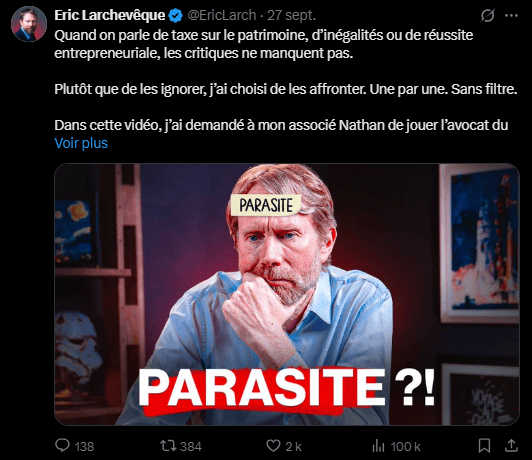Click the Grok slashed-circle icon
Viewport: 532px width, 460px height.
coord(488,16)
